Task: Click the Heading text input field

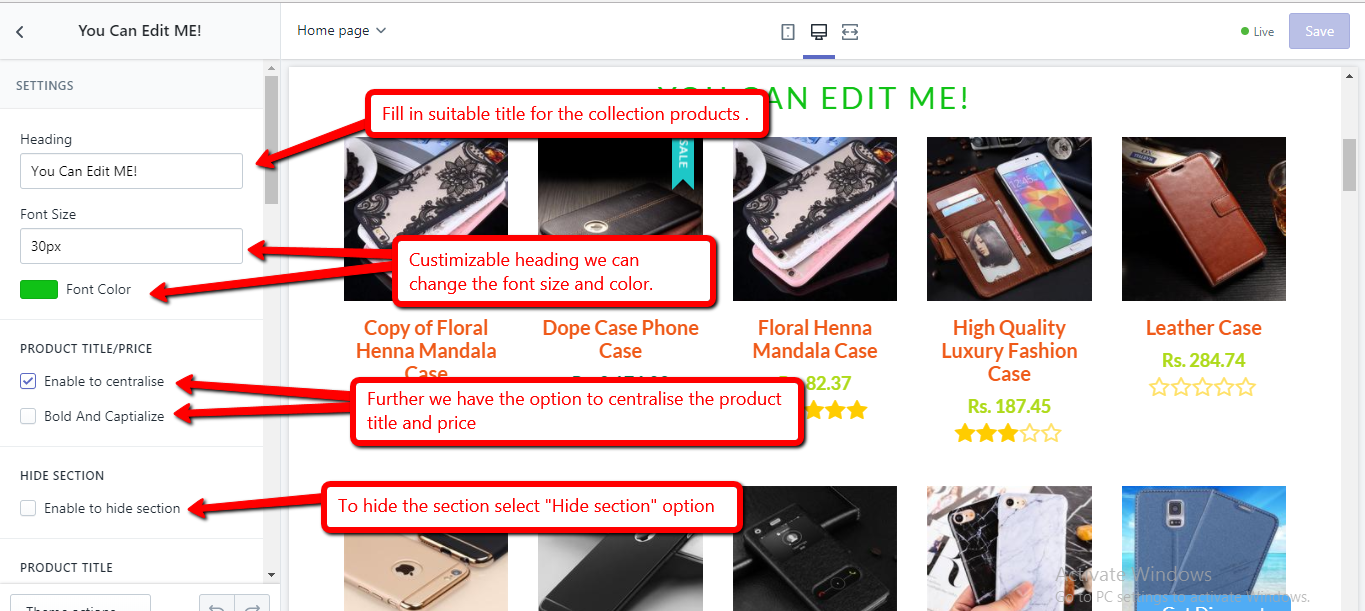Action: tap(131, 171)
